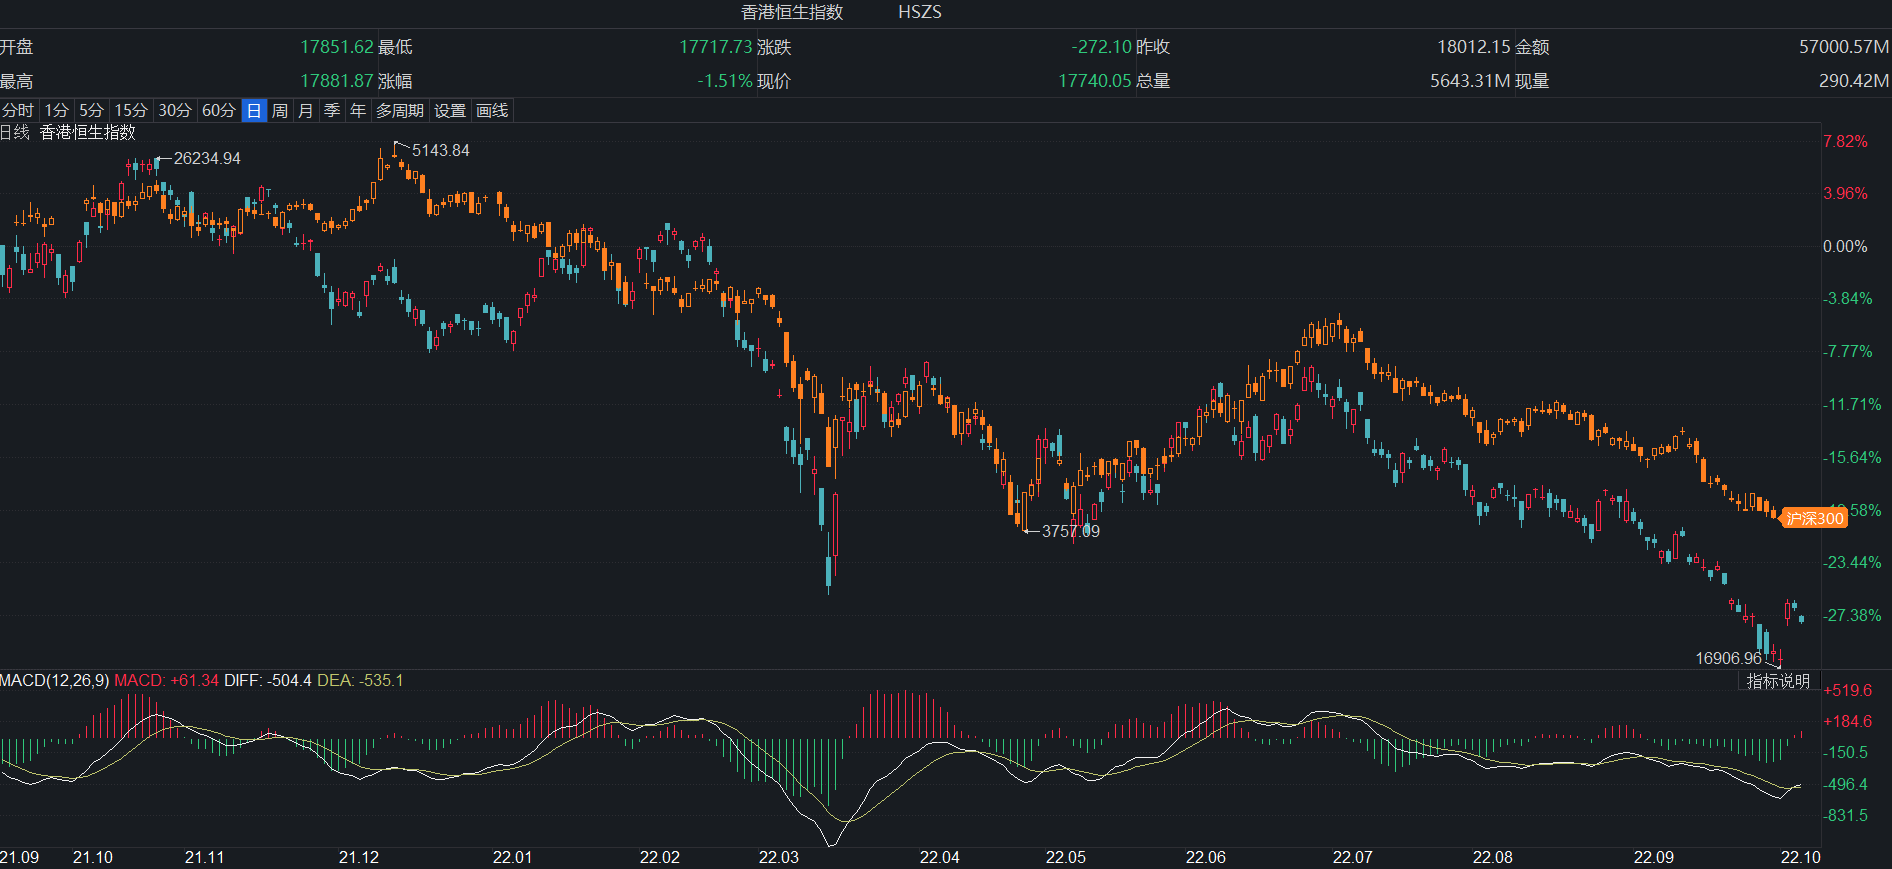
Task: Switch to the 分时 intraday view
Action: 18,111
